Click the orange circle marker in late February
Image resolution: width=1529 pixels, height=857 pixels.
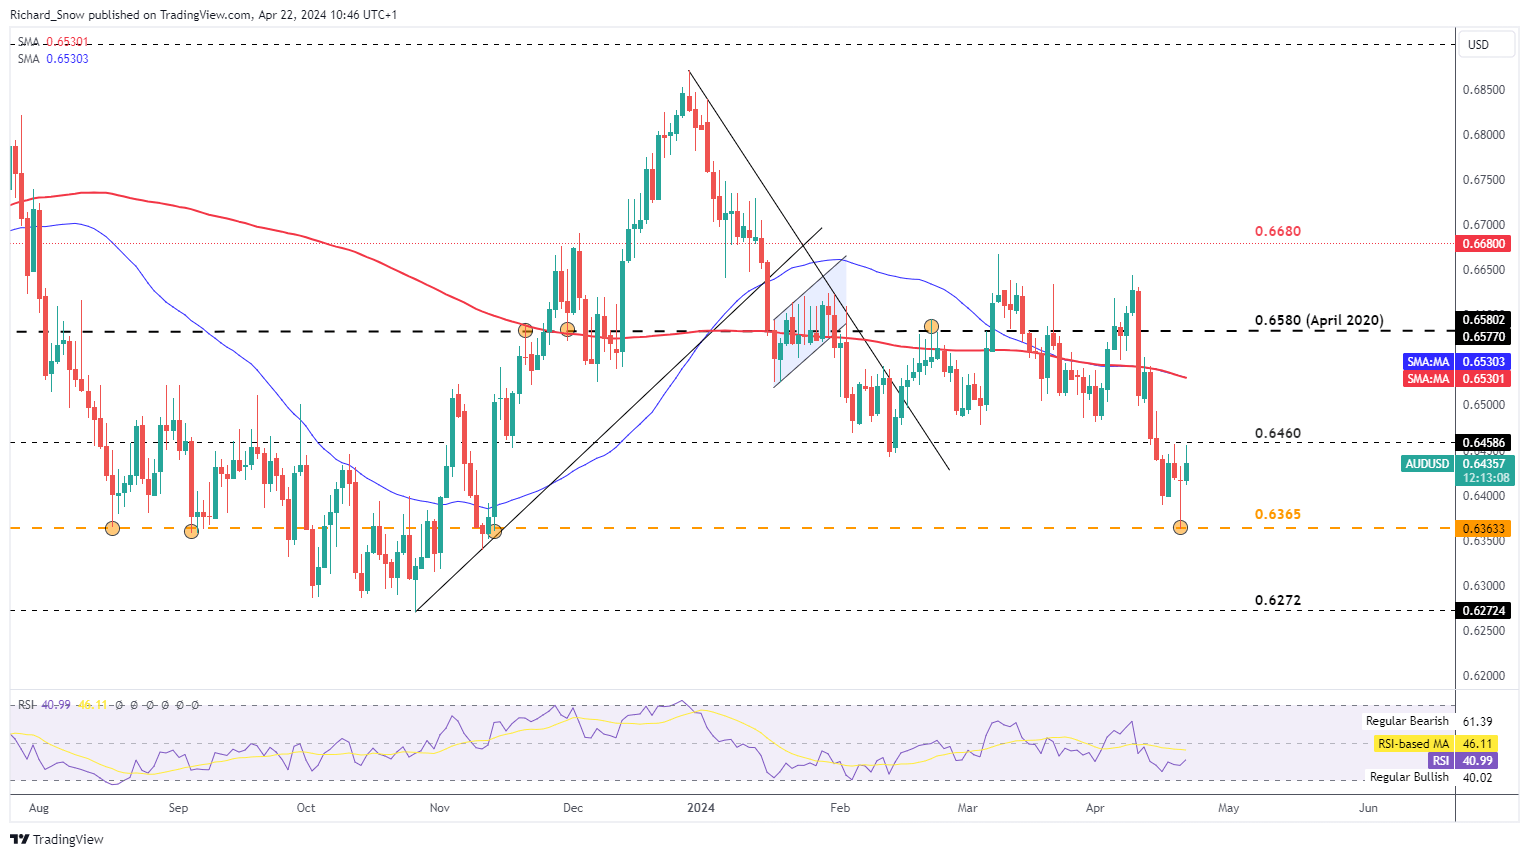(x=932, y=326)
